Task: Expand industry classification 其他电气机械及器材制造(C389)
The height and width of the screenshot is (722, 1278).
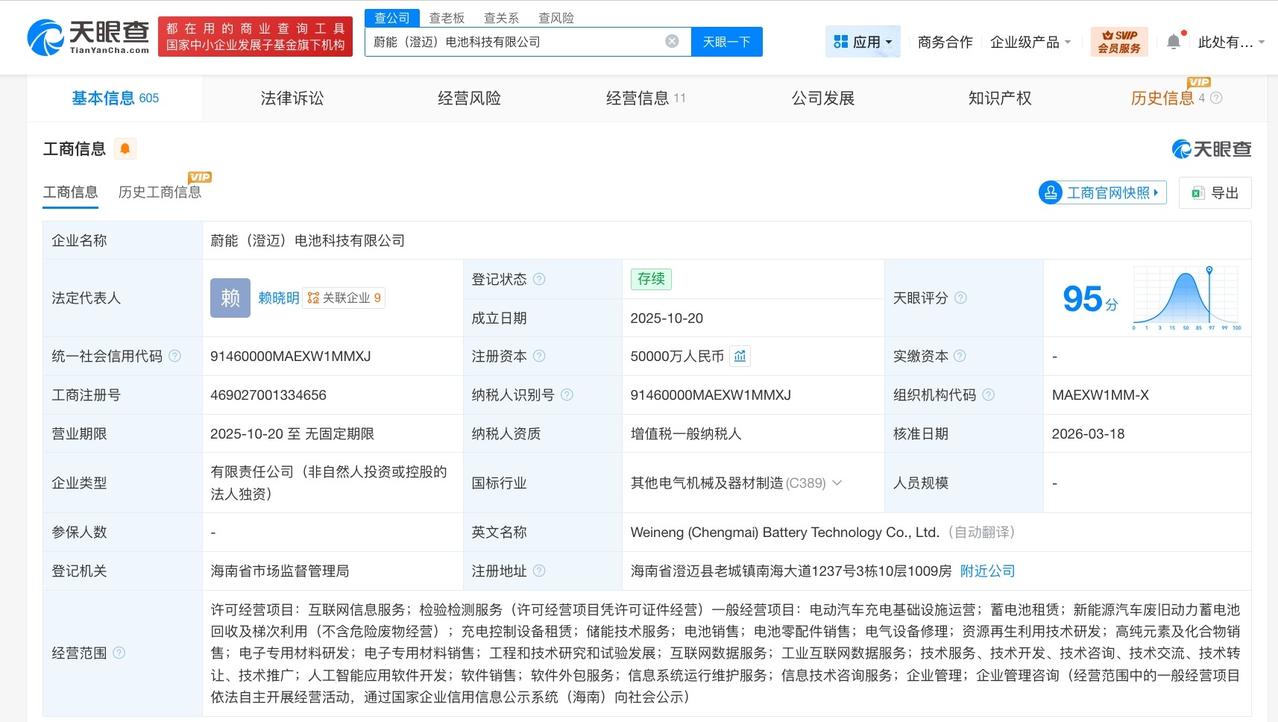Action: coord(834,482)
